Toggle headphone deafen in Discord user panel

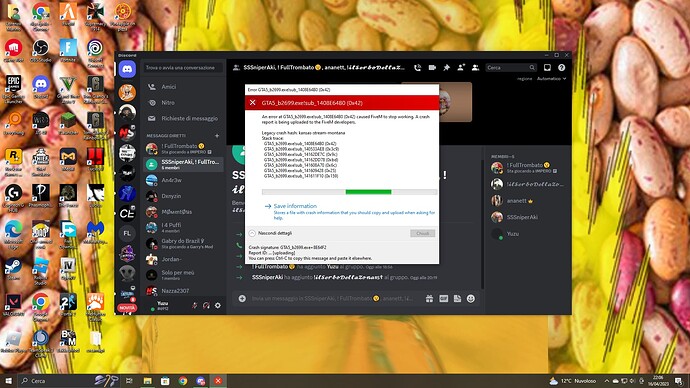coord(206,305)
